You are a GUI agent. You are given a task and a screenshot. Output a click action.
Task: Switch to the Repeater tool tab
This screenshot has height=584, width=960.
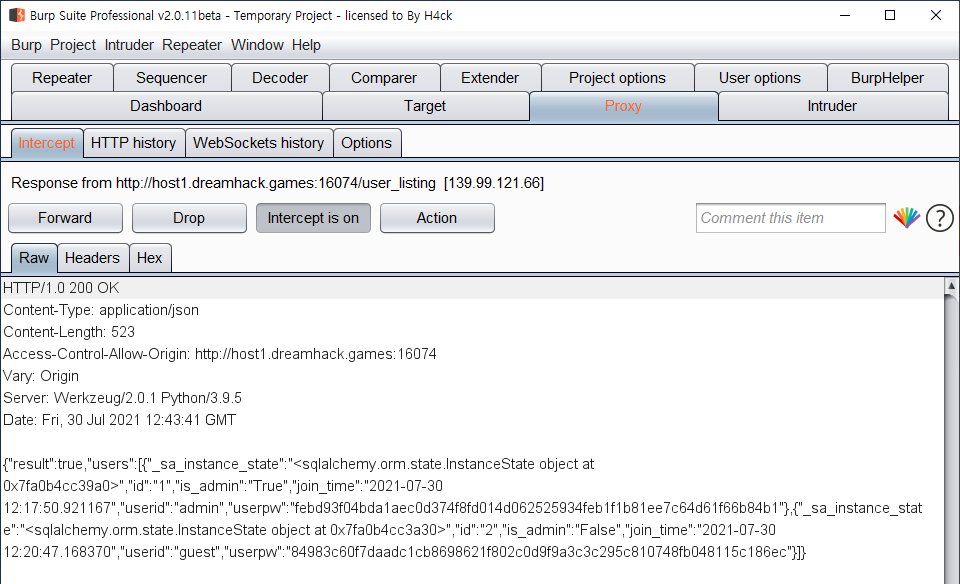pyautogui.click(x=62, y=78)
